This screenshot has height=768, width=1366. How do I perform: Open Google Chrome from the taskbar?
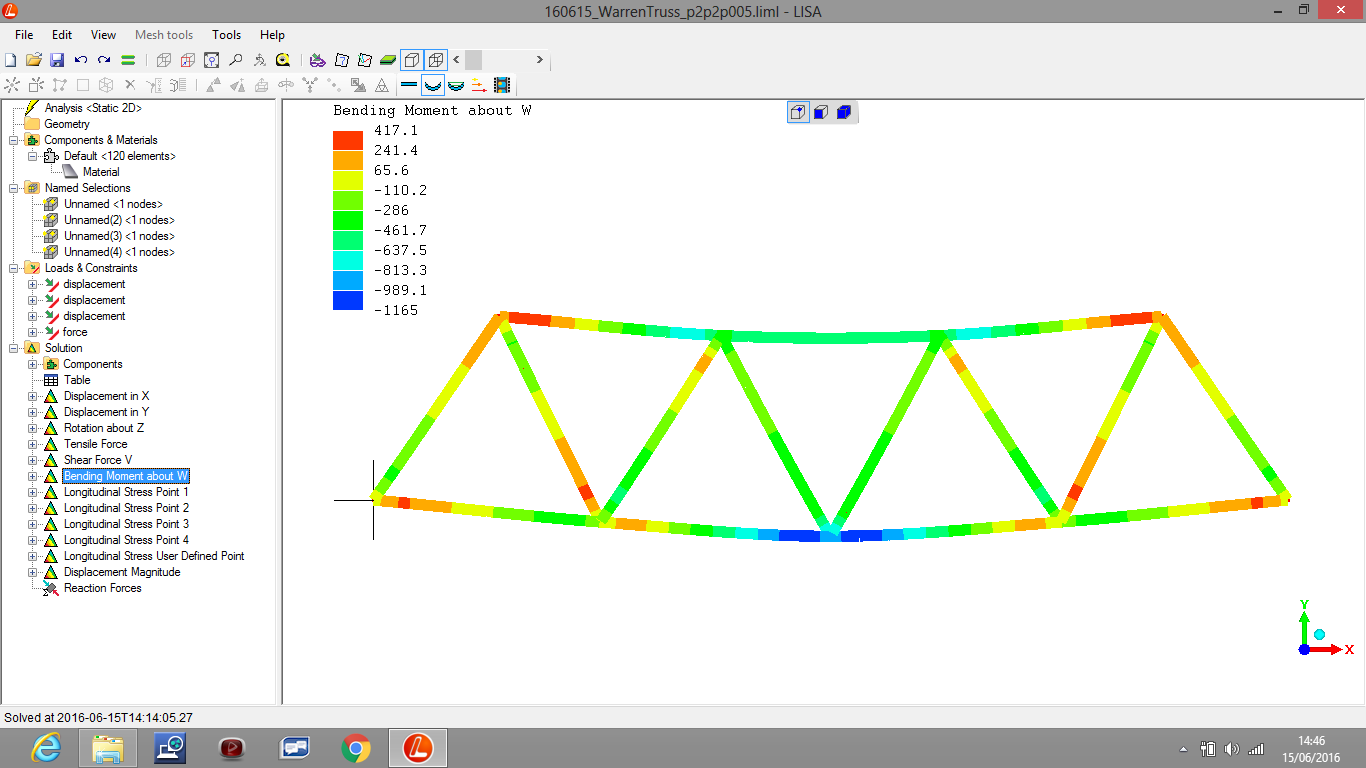click(x=355, y=747)
